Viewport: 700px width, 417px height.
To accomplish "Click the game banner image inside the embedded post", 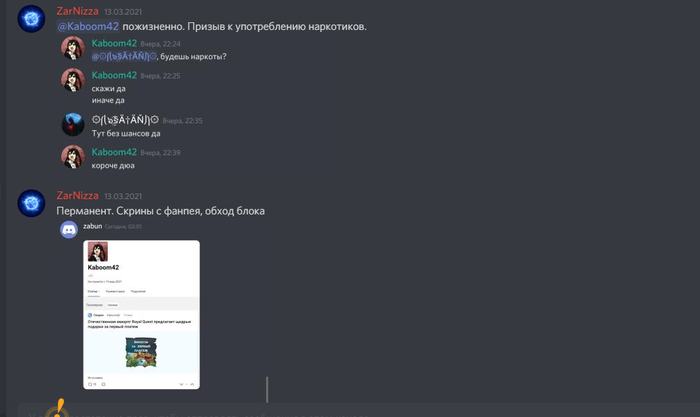I will point(141,352).
